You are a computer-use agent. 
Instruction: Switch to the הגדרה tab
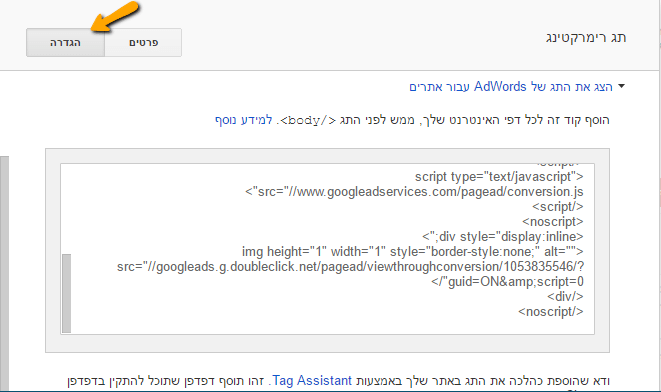(x=65, y=43)
